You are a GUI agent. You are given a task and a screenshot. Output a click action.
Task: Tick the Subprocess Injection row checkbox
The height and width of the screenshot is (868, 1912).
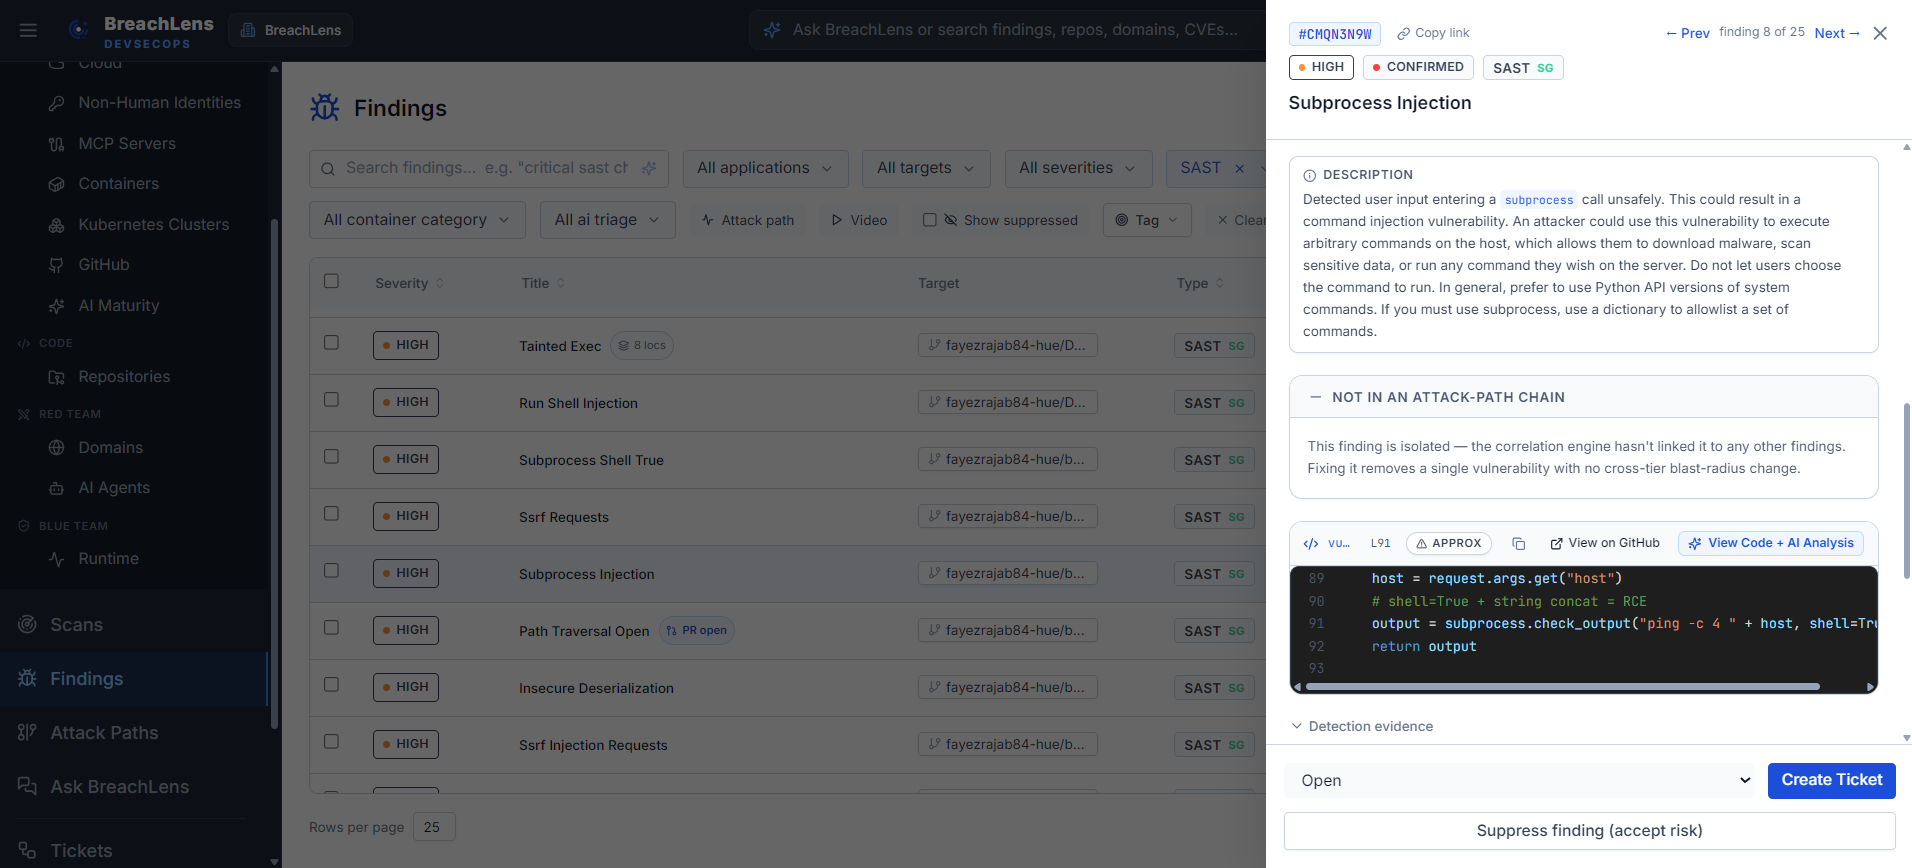[332, 570]
